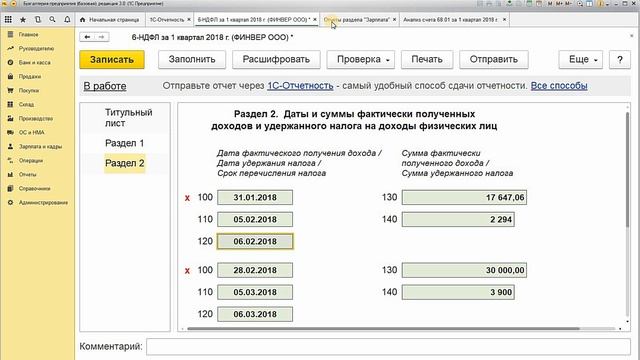Close the 1С-Отчетность tab
The width and height of the screenshot is (640, 360).
click(x=189, y=20)
